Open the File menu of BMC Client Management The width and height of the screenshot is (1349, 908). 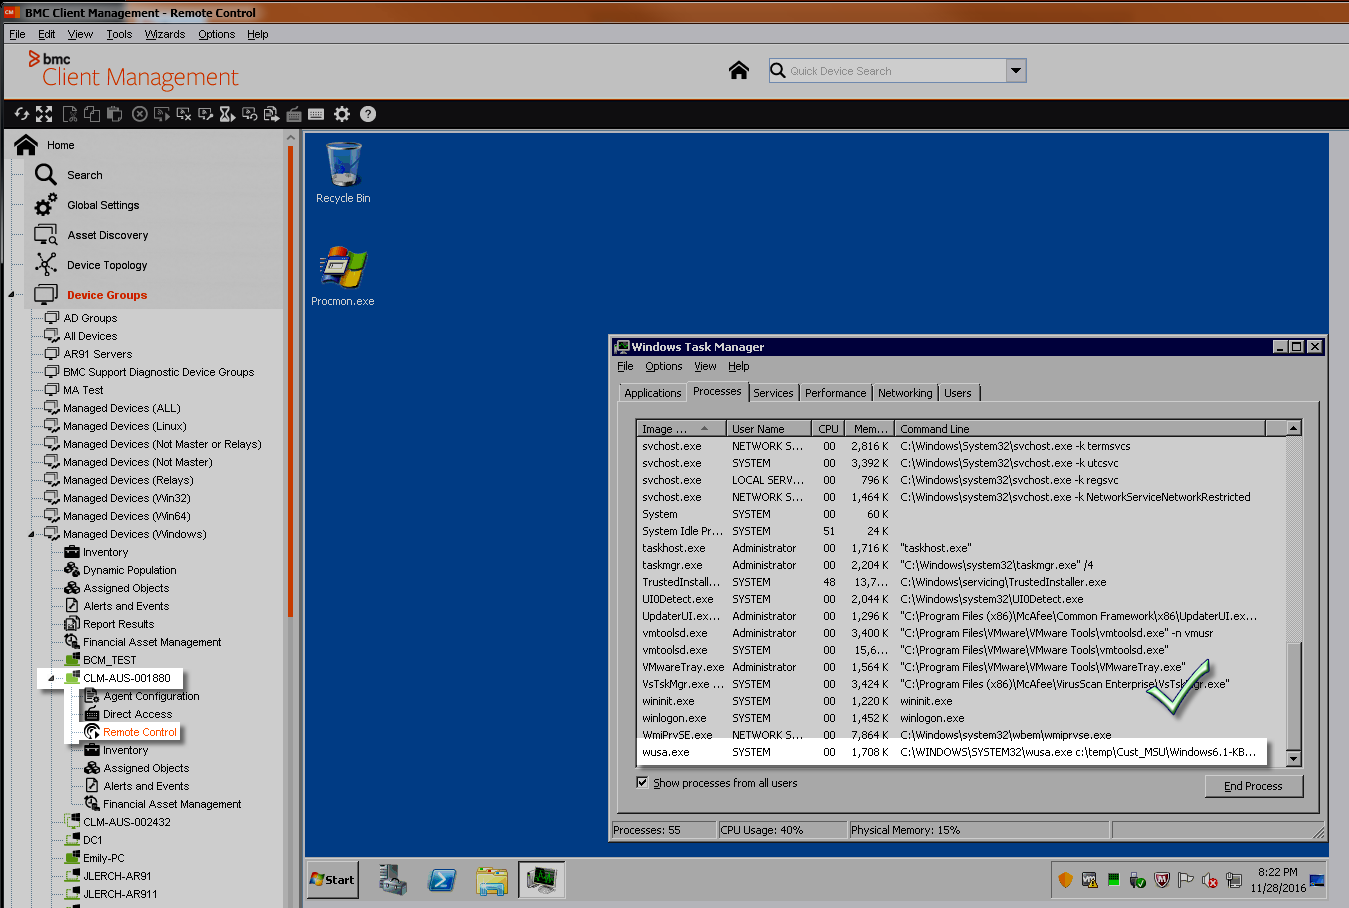[17, 34]
